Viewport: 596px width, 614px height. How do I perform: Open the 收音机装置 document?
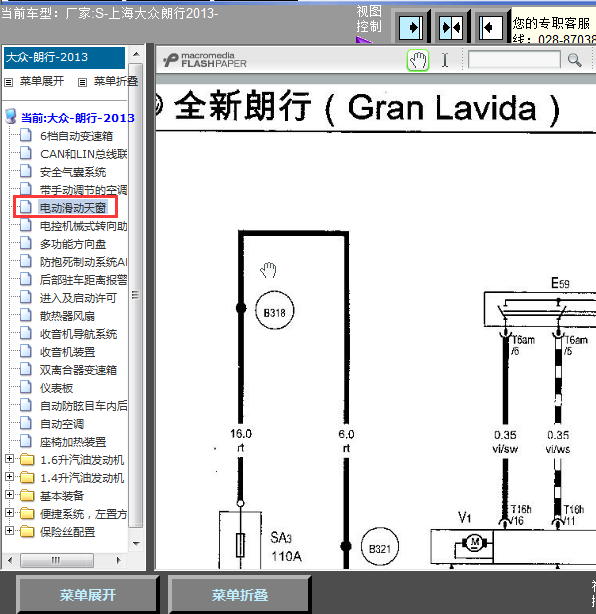click(67, 352)
